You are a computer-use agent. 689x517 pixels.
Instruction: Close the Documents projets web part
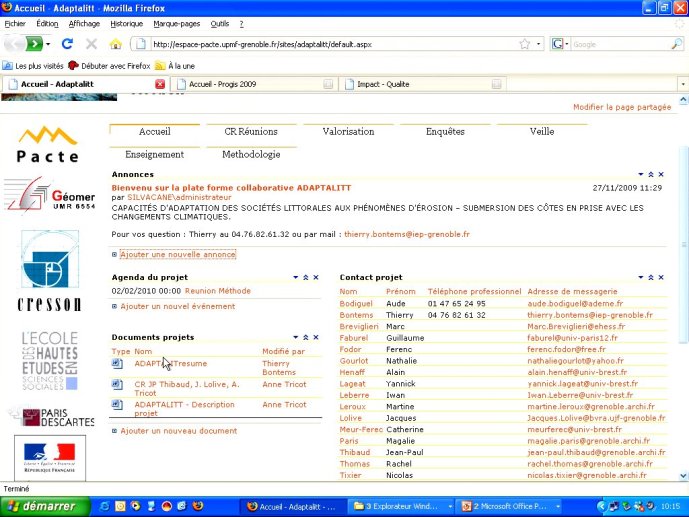(316, 337)
